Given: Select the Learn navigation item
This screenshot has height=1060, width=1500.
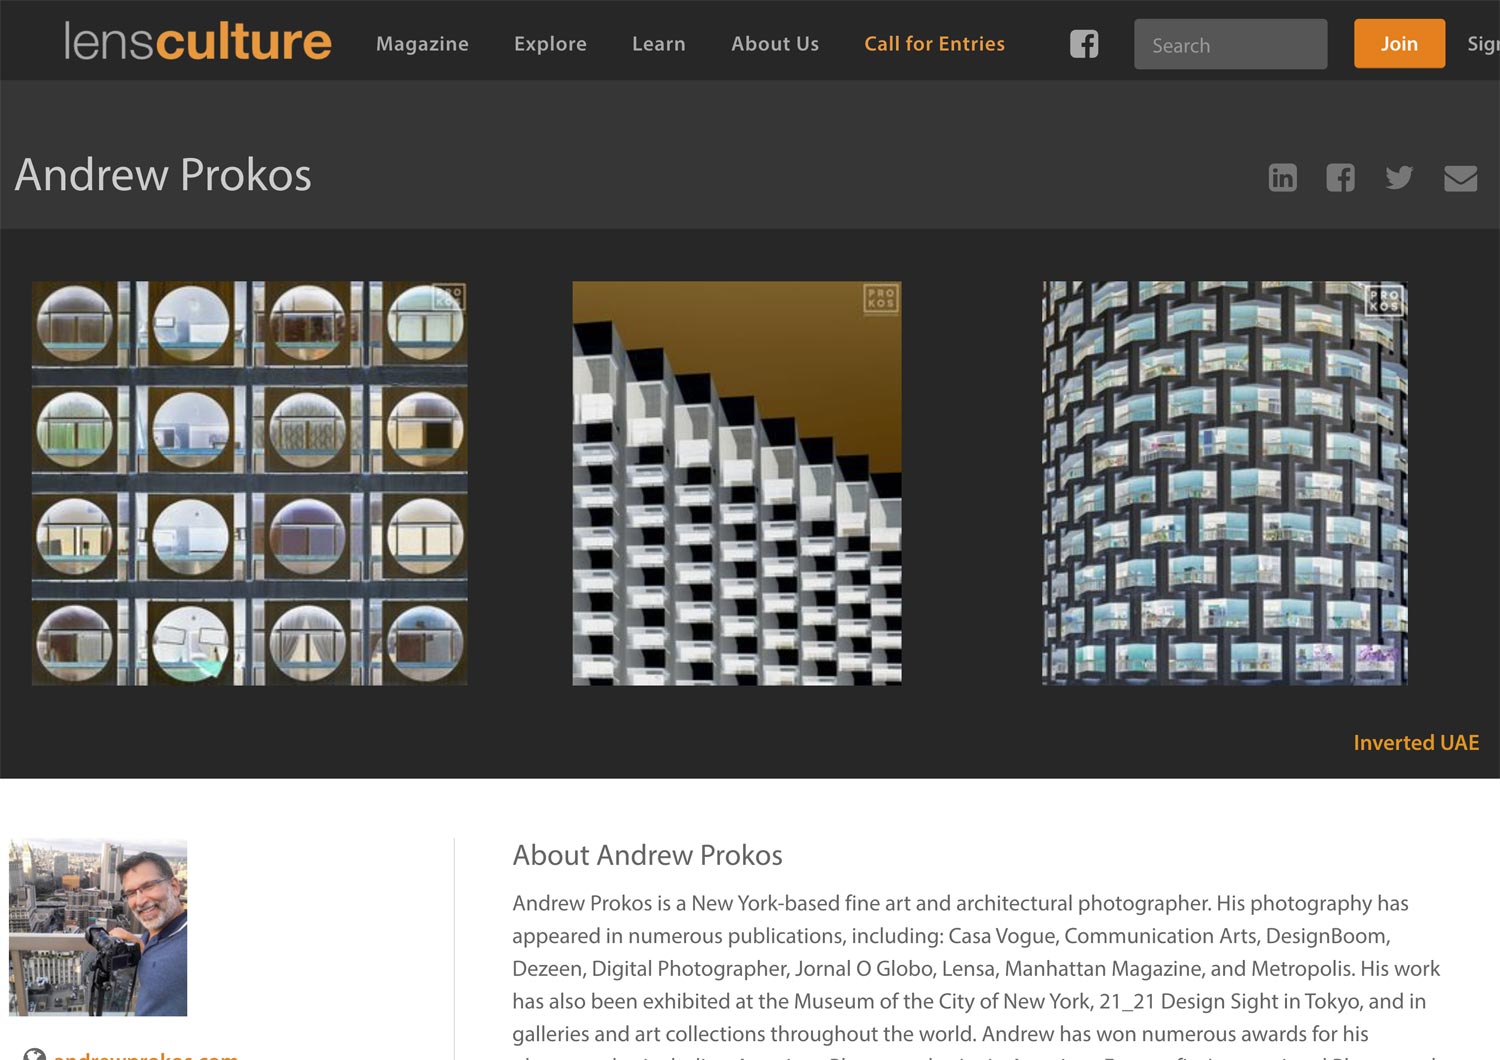Looking at the screenshot, I should tap(658, 44).
